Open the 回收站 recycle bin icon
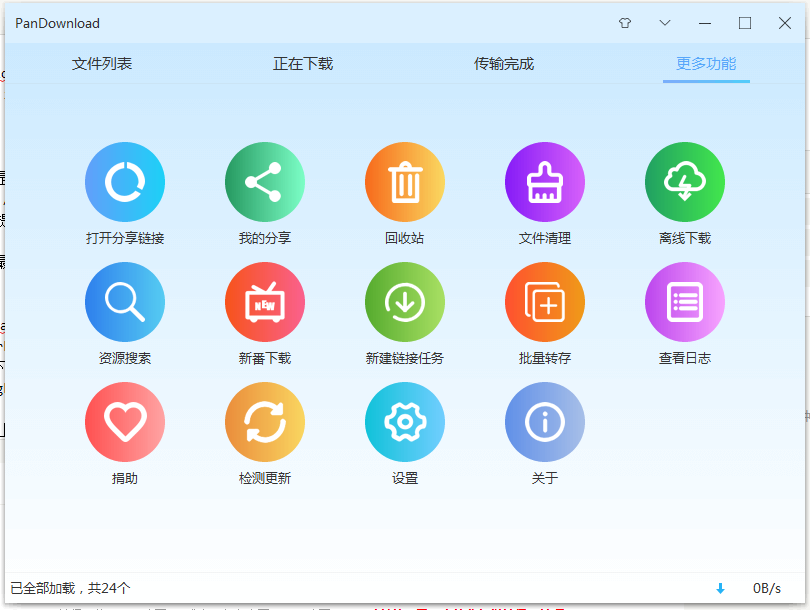Viewport: 810px width, 610px height. pyautogui.click(x=405, y=182)
